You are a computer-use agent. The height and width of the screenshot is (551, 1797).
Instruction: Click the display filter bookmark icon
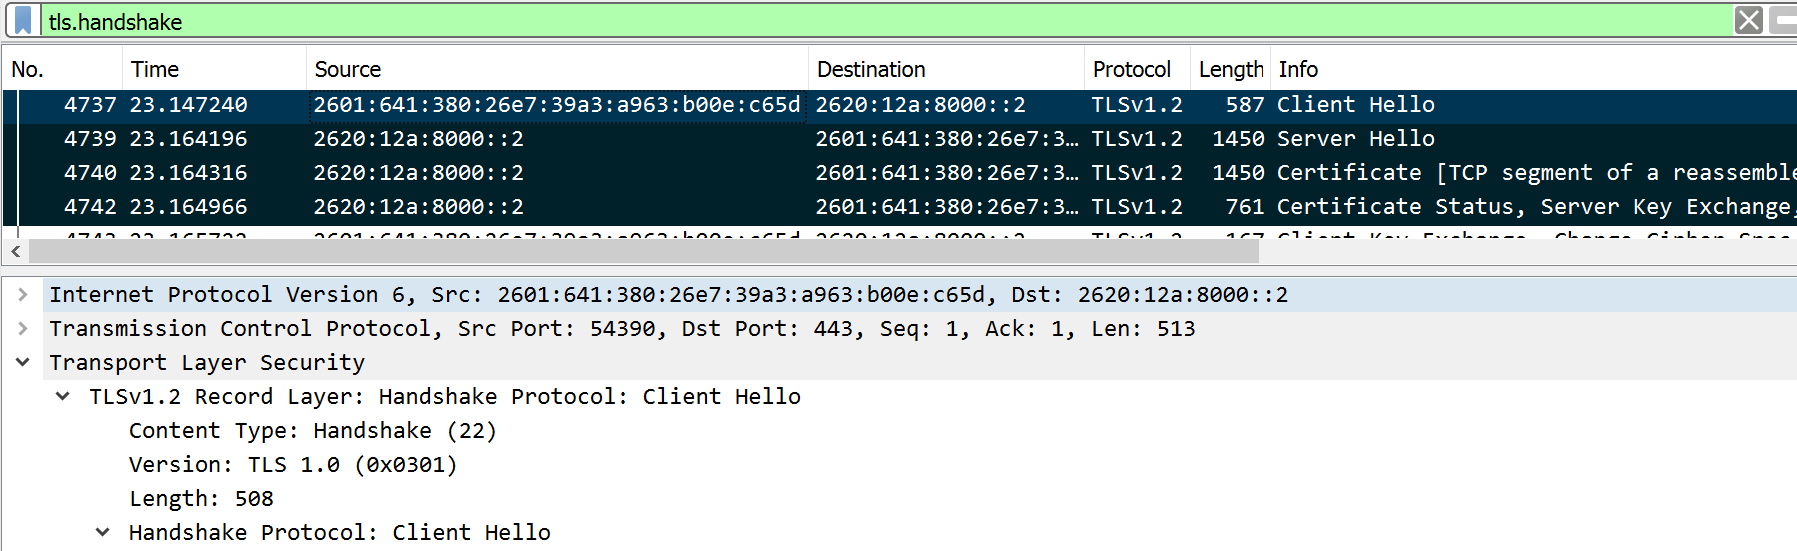coord(23,21)
